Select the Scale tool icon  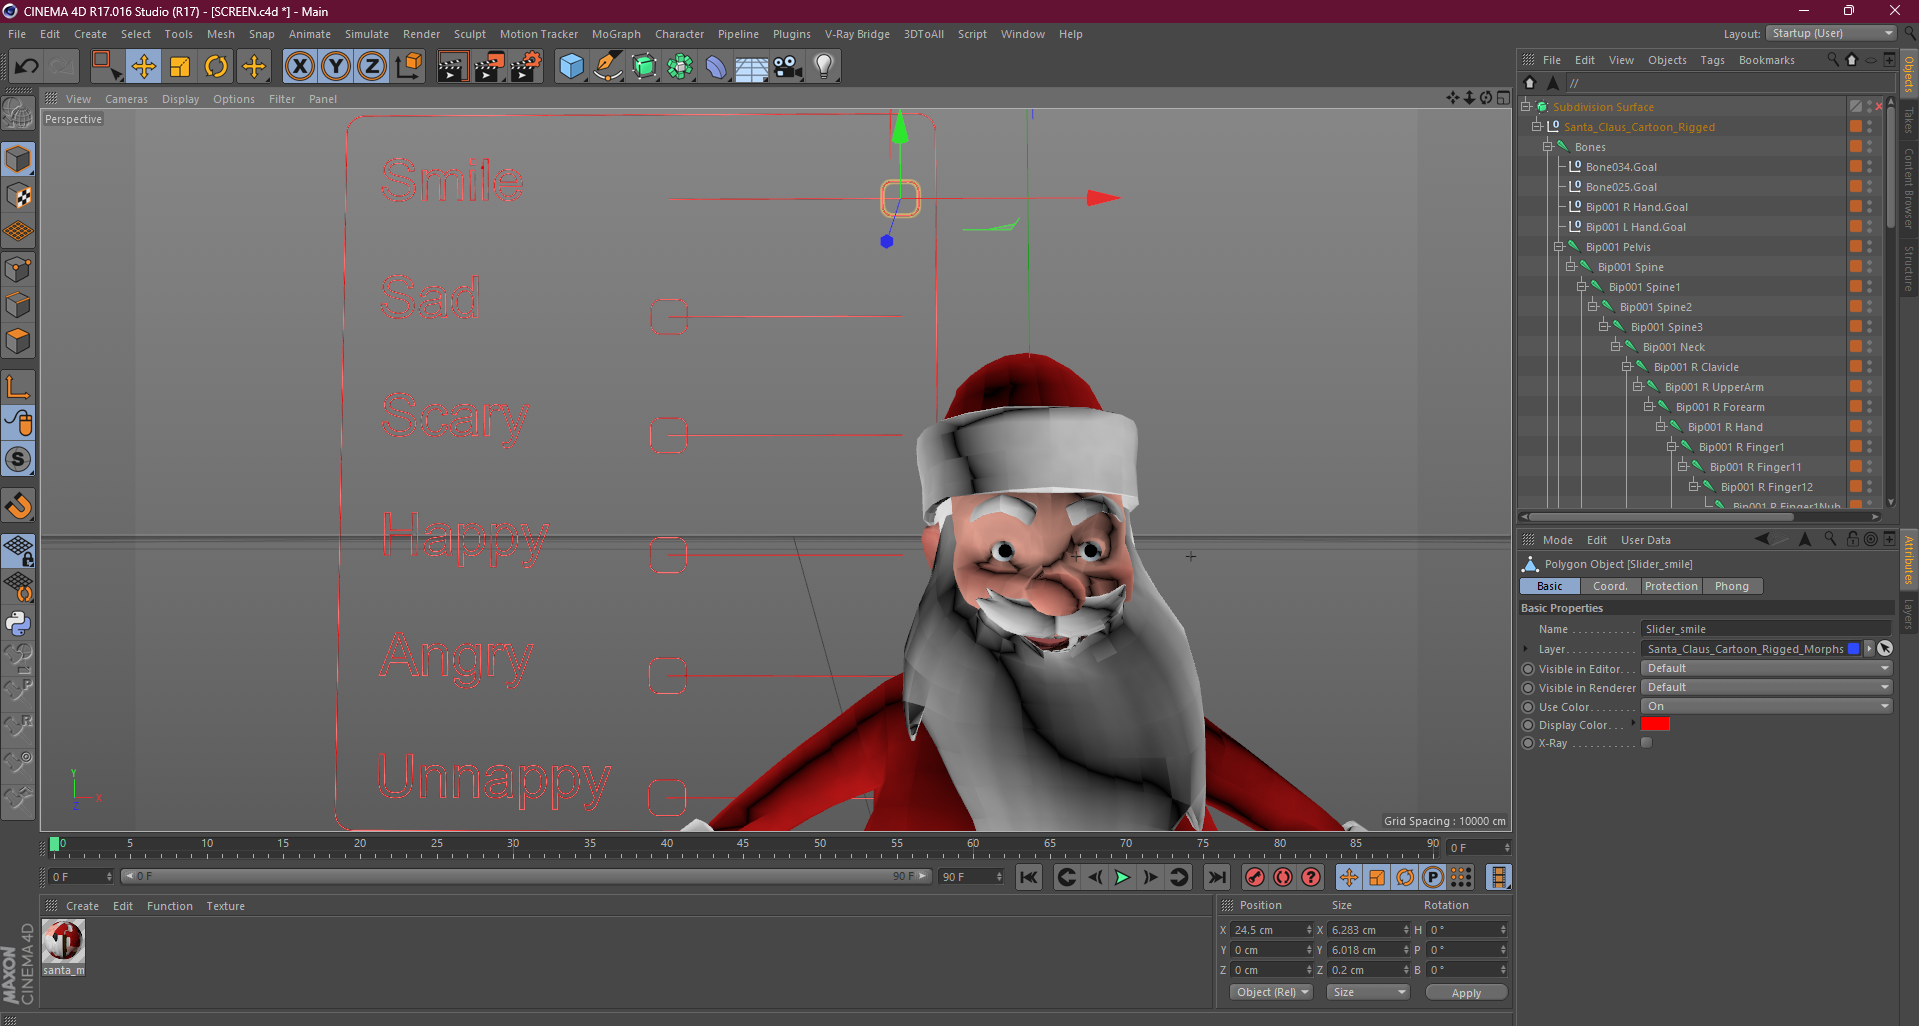click(180, 67)
